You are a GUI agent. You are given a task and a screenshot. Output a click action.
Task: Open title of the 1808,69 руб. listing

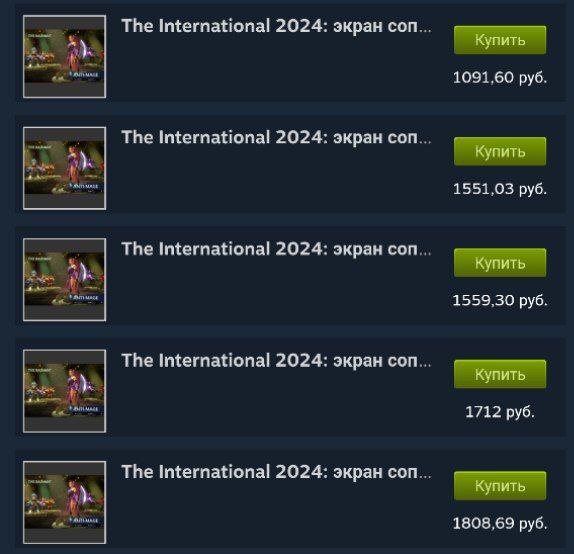276,472
